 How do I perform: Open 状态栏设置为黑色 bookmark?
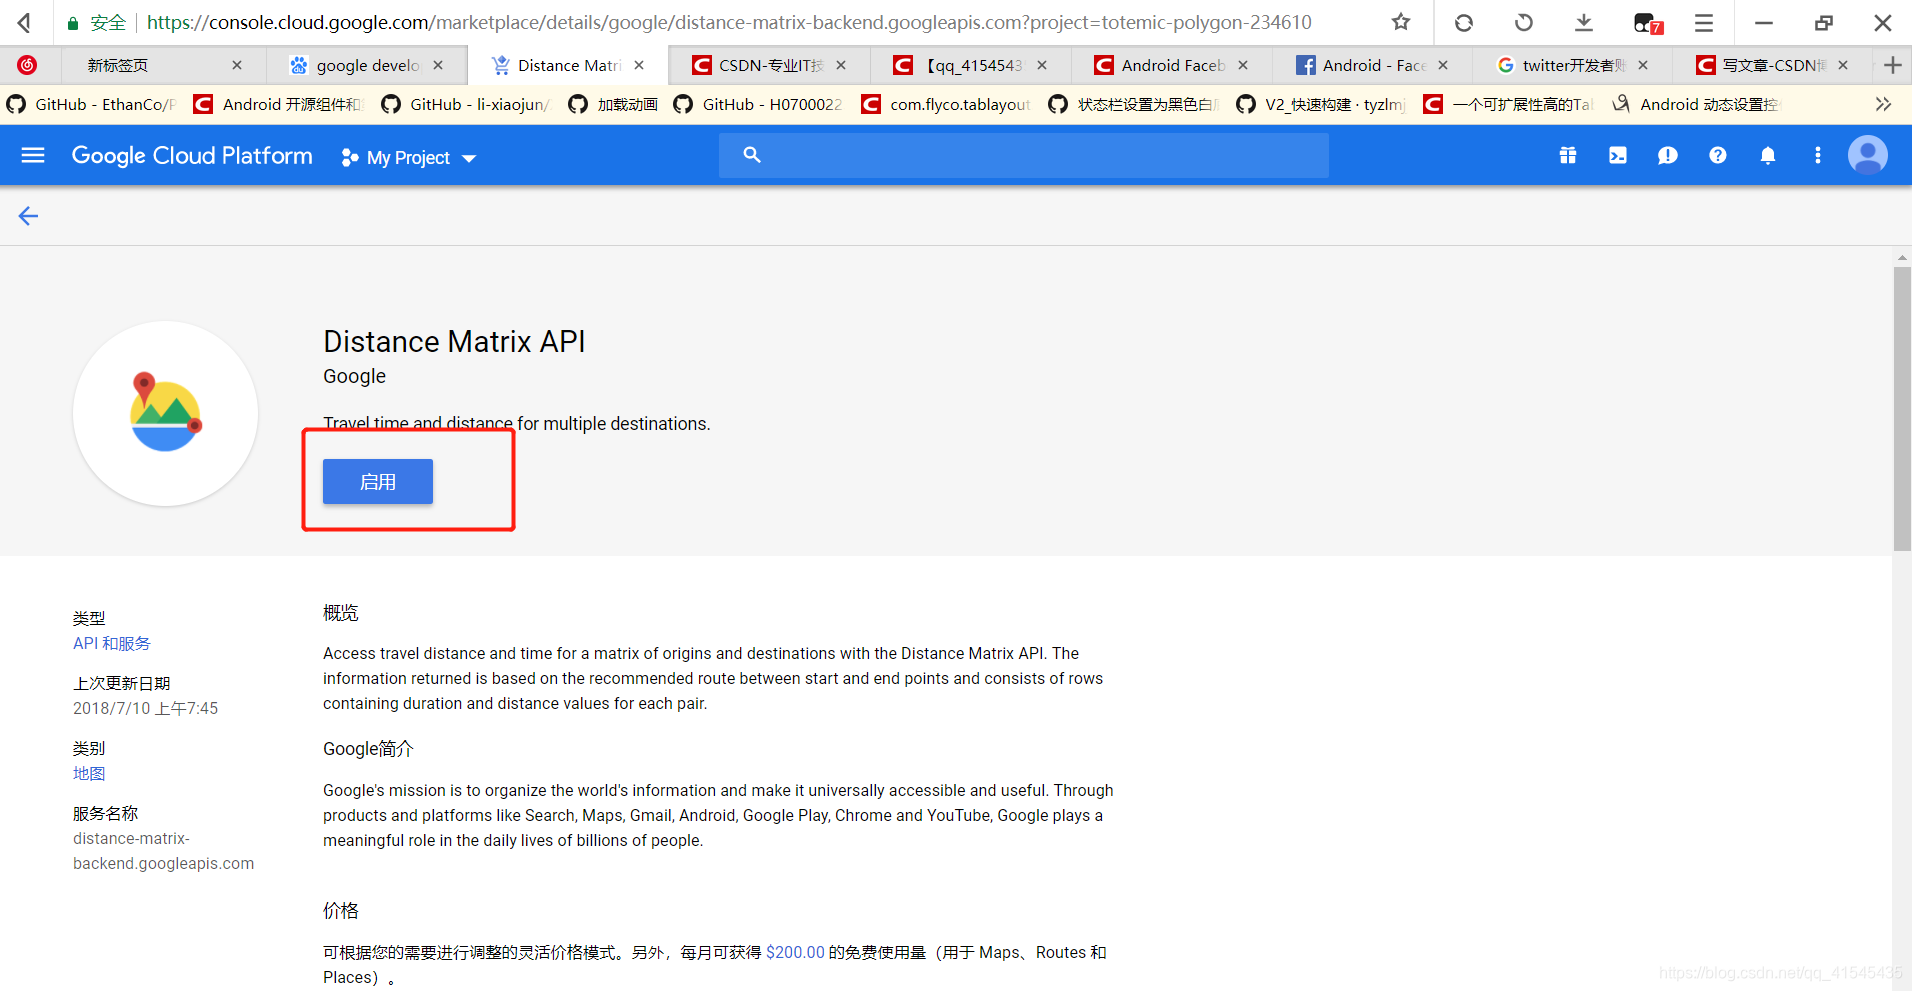pyautogui.click(x=1134, y=104)
